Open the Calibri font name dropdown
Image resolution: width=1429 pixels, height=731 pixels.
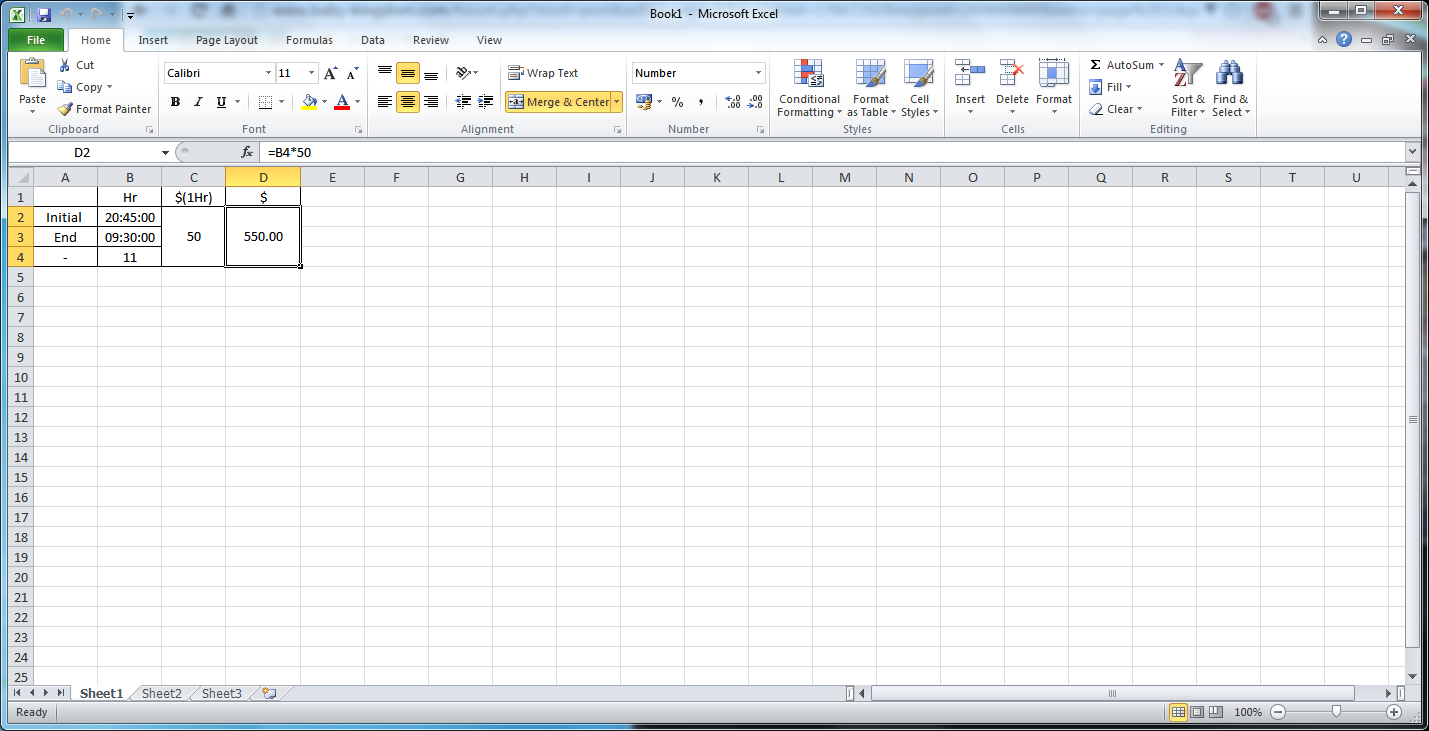(x=268, y=73)
